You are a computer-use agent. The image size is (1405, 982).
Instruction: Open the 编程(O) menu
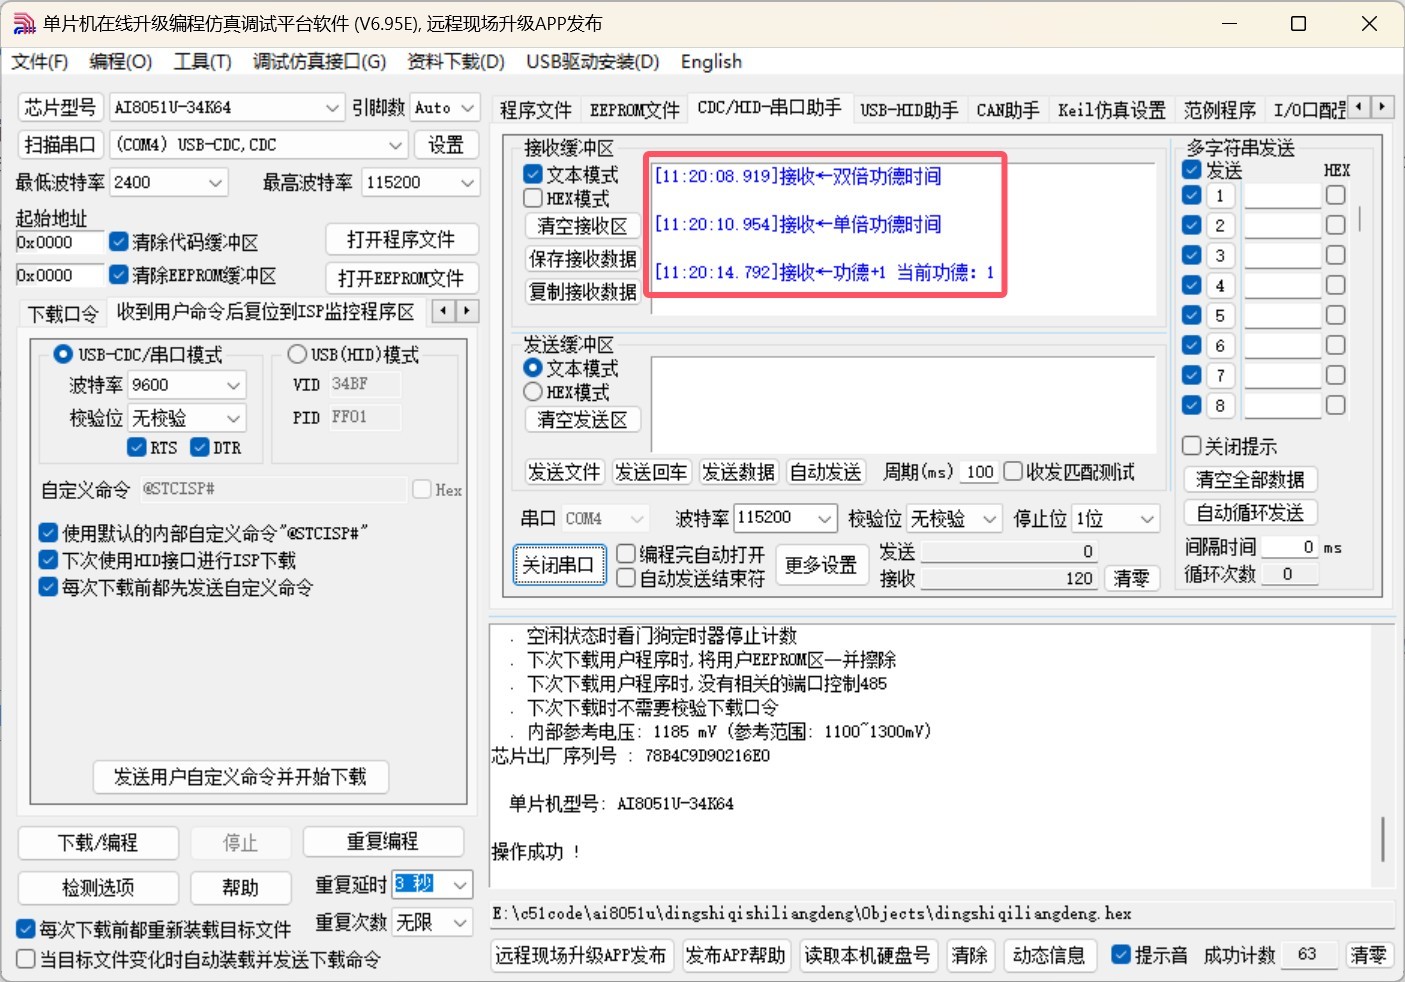coord(121,62)
